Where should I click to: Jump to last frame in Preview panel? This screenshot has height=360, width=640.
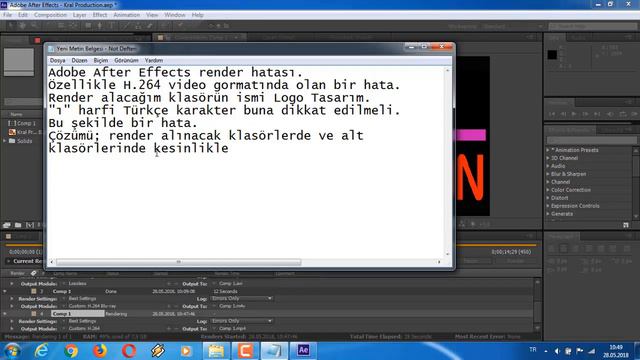(597, 114)
